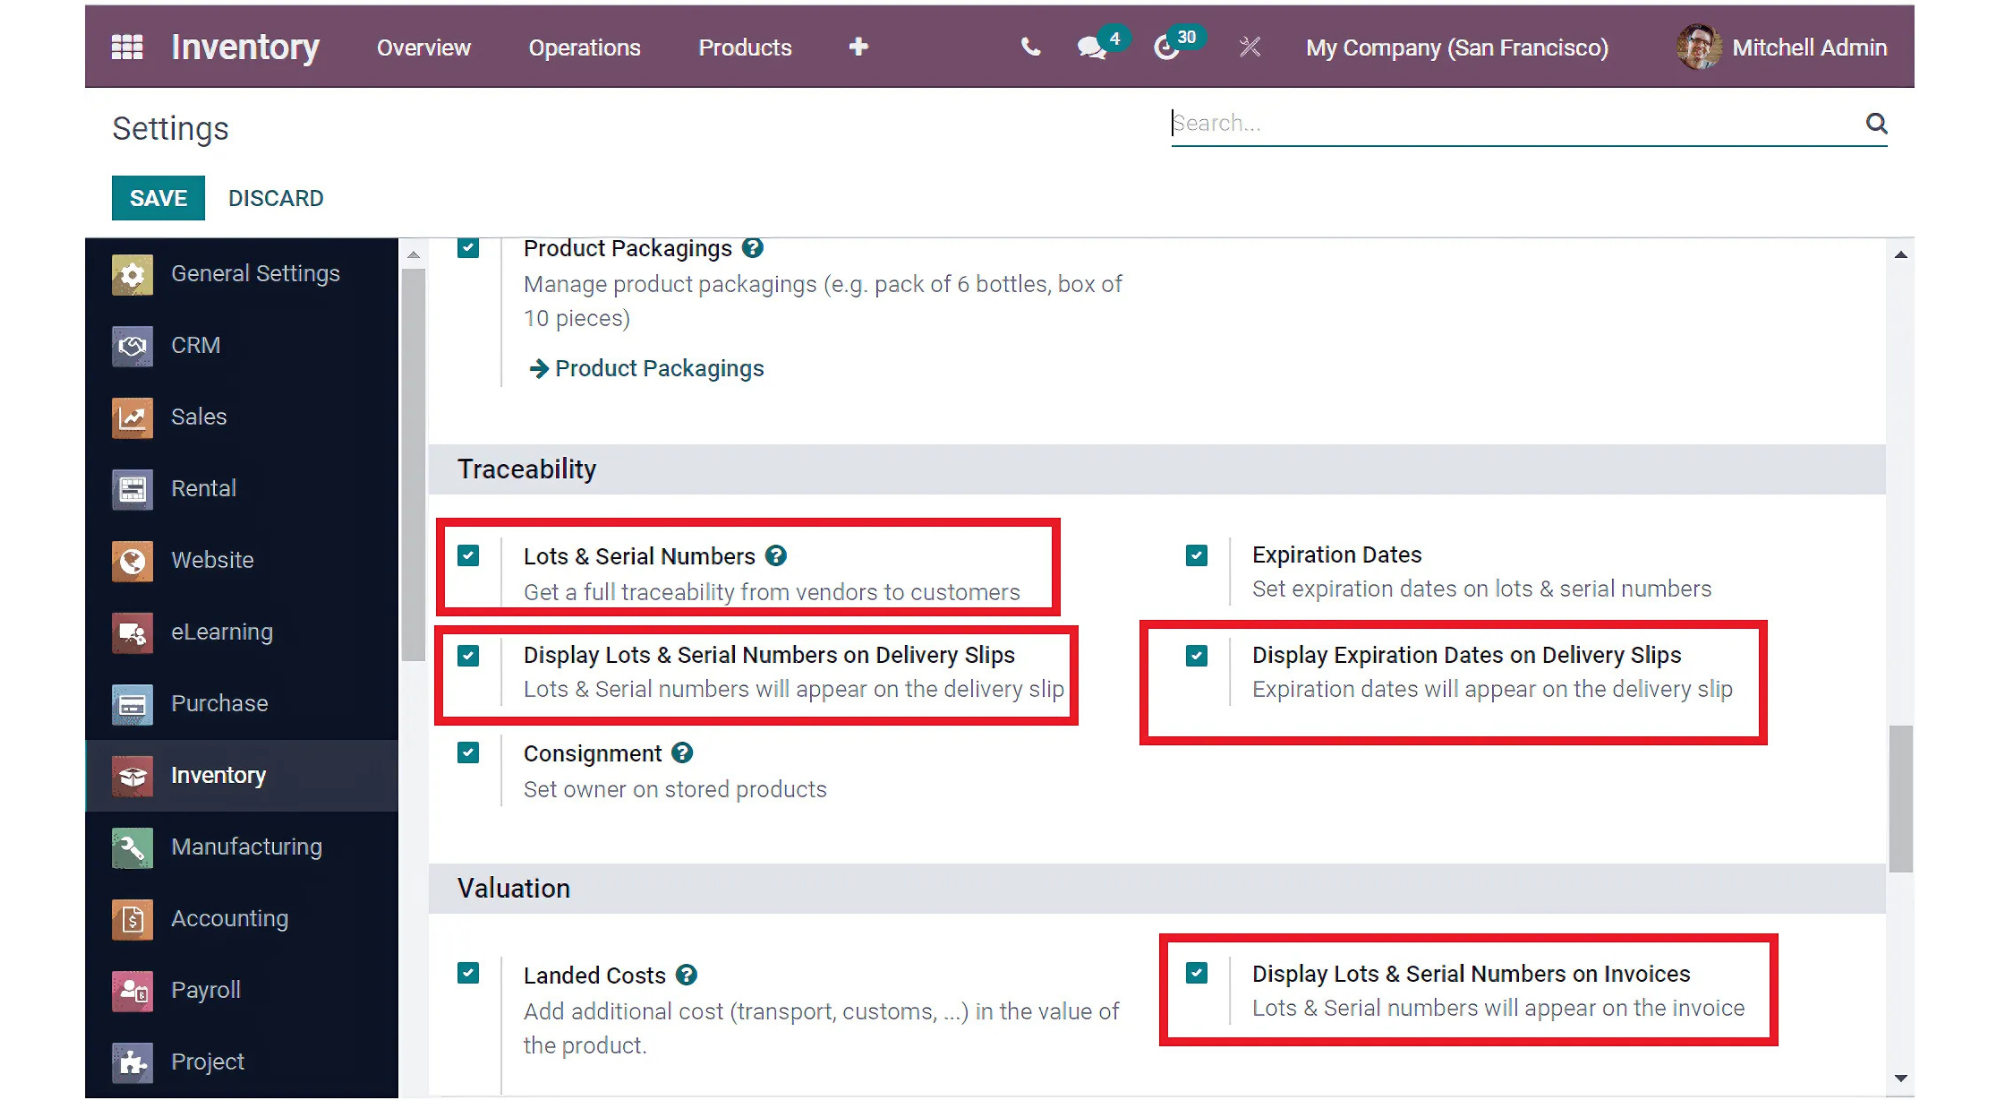Click help icon next to Landed Costs
The image size is (2000, 1100).
[686, 975]
